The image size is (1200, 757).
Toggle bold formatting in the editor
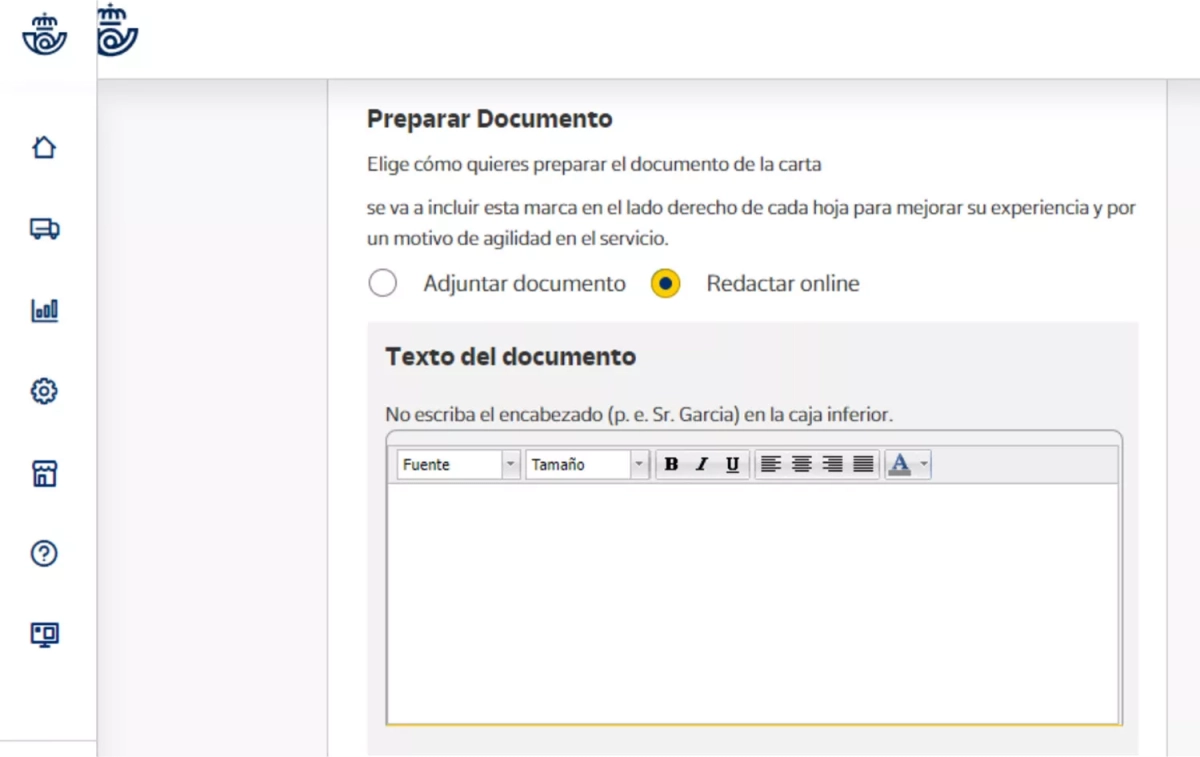pos(671,465)
